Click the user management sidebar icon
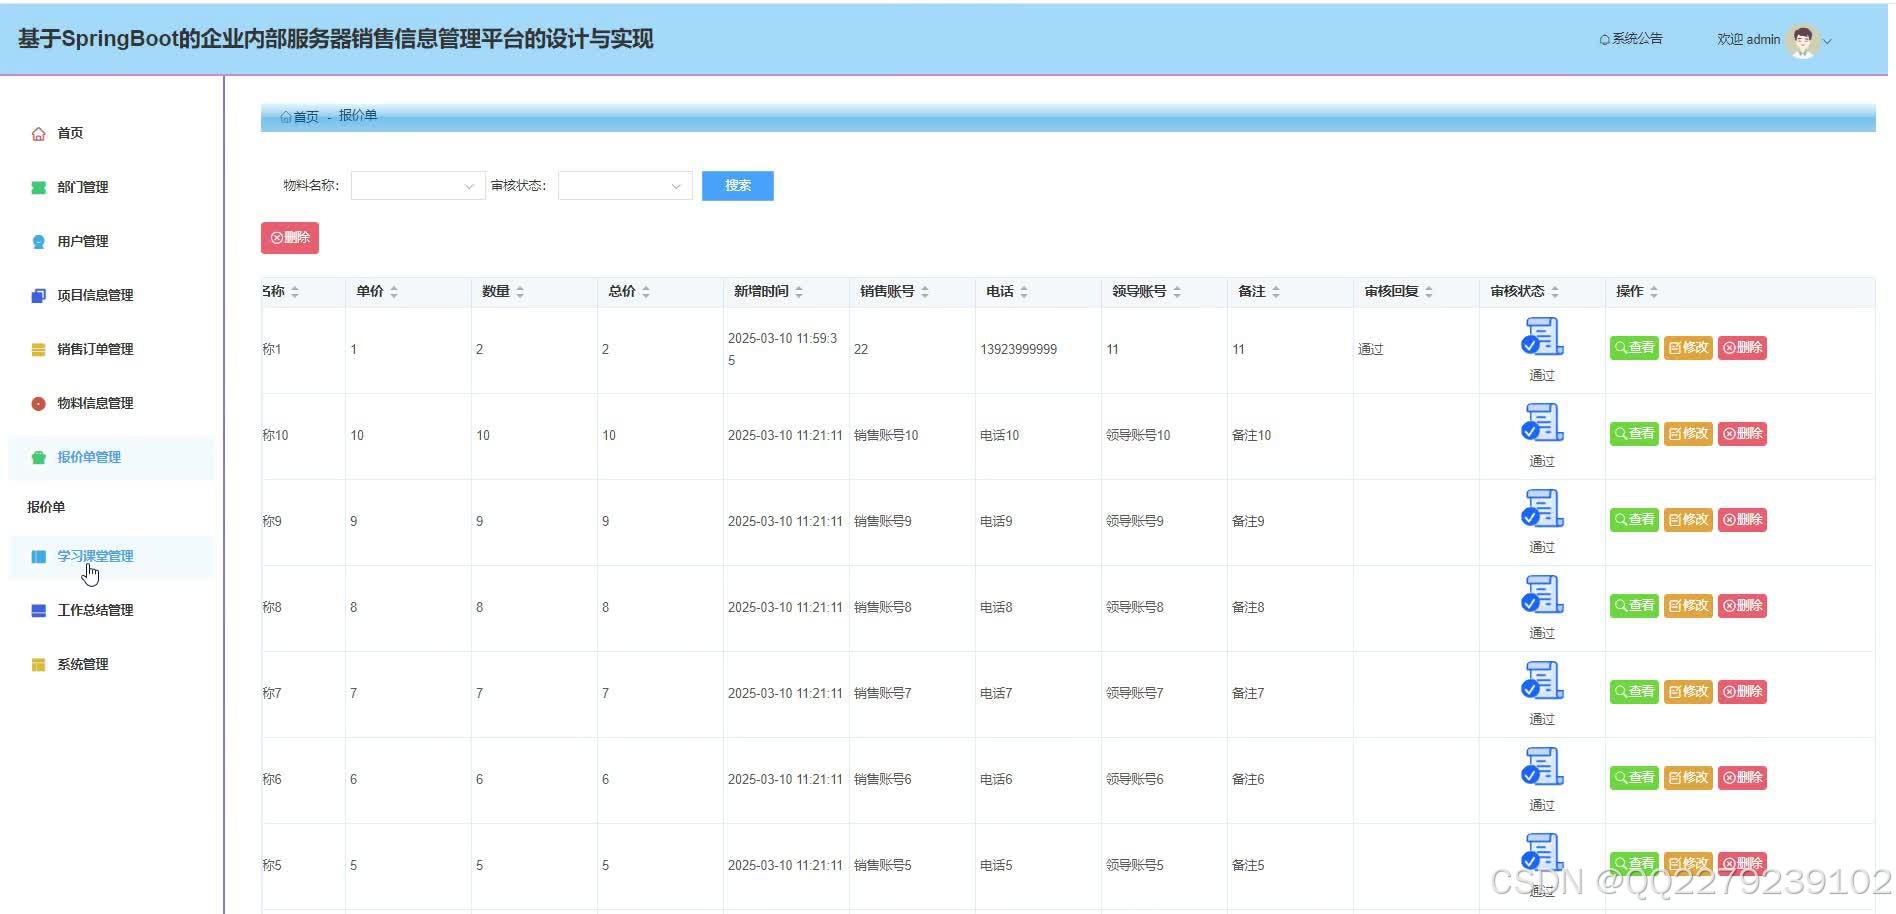Viewport: 1896px width, 914px height. coord(38,242)
